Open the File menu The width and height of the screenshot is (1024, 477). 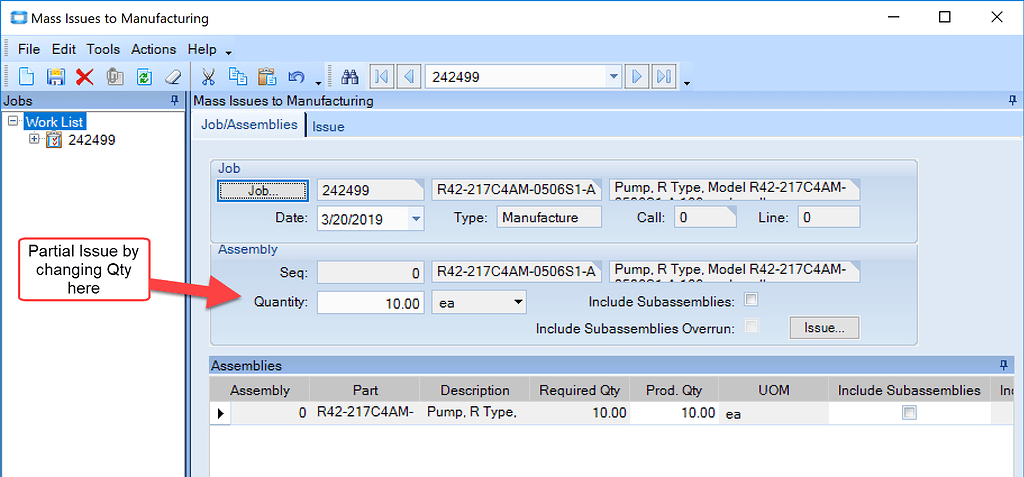coord(29,49)
